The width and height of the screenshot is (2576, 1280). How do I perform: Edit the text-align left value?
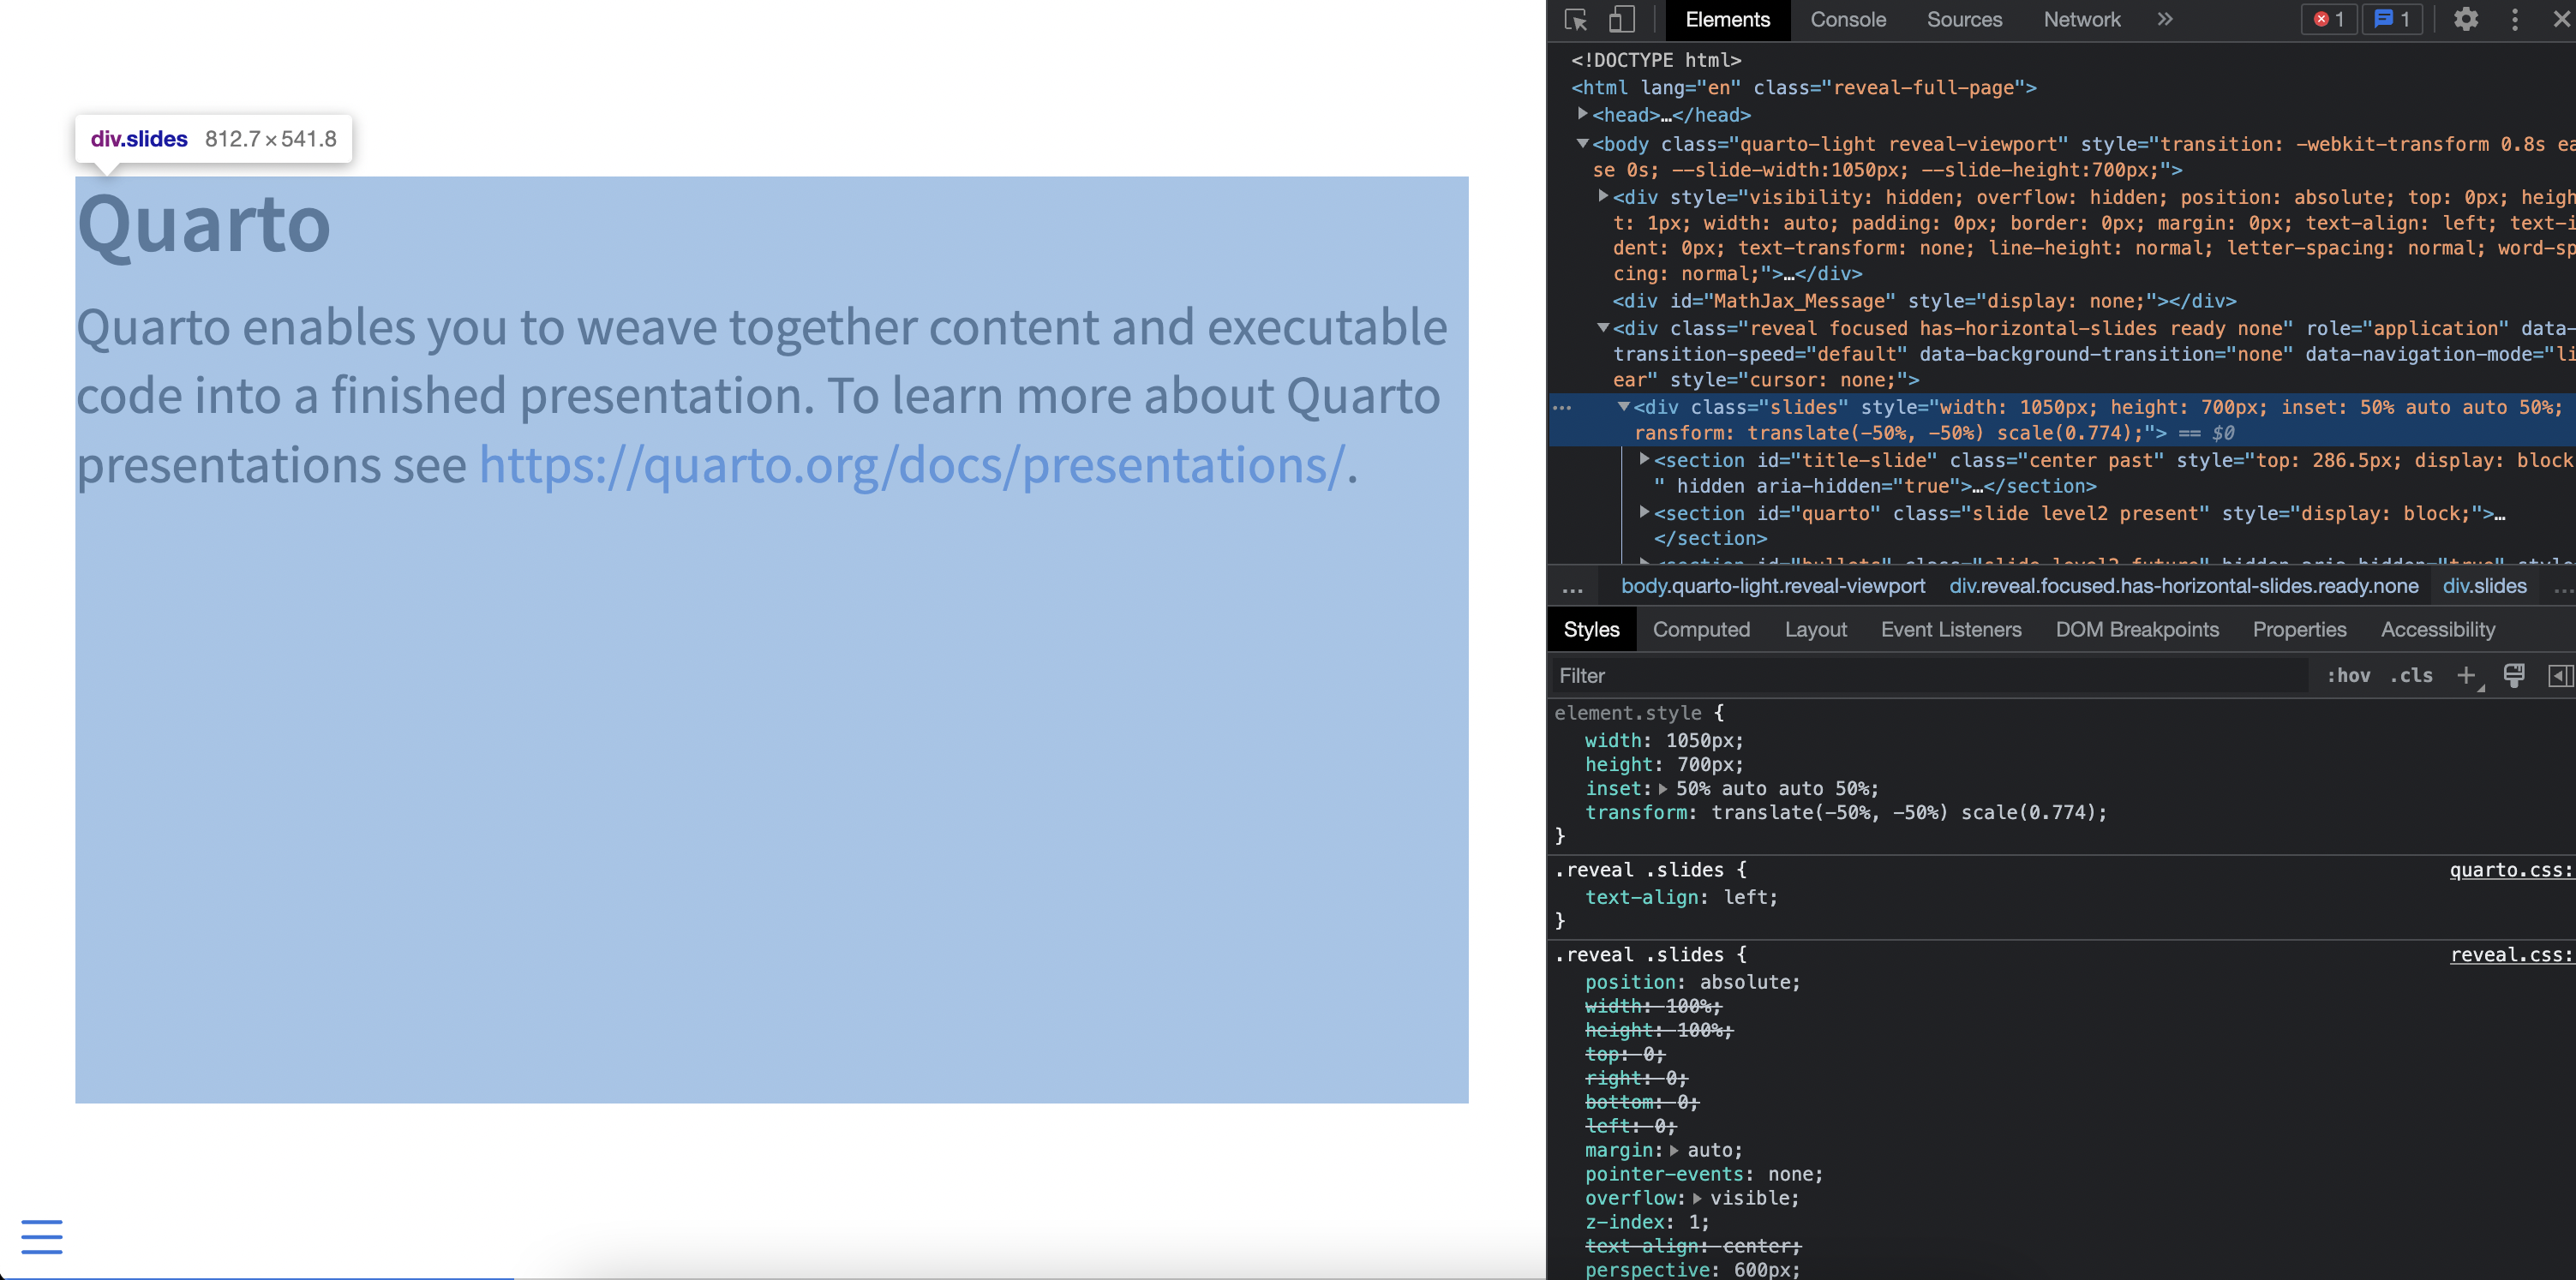(1745, 898)
